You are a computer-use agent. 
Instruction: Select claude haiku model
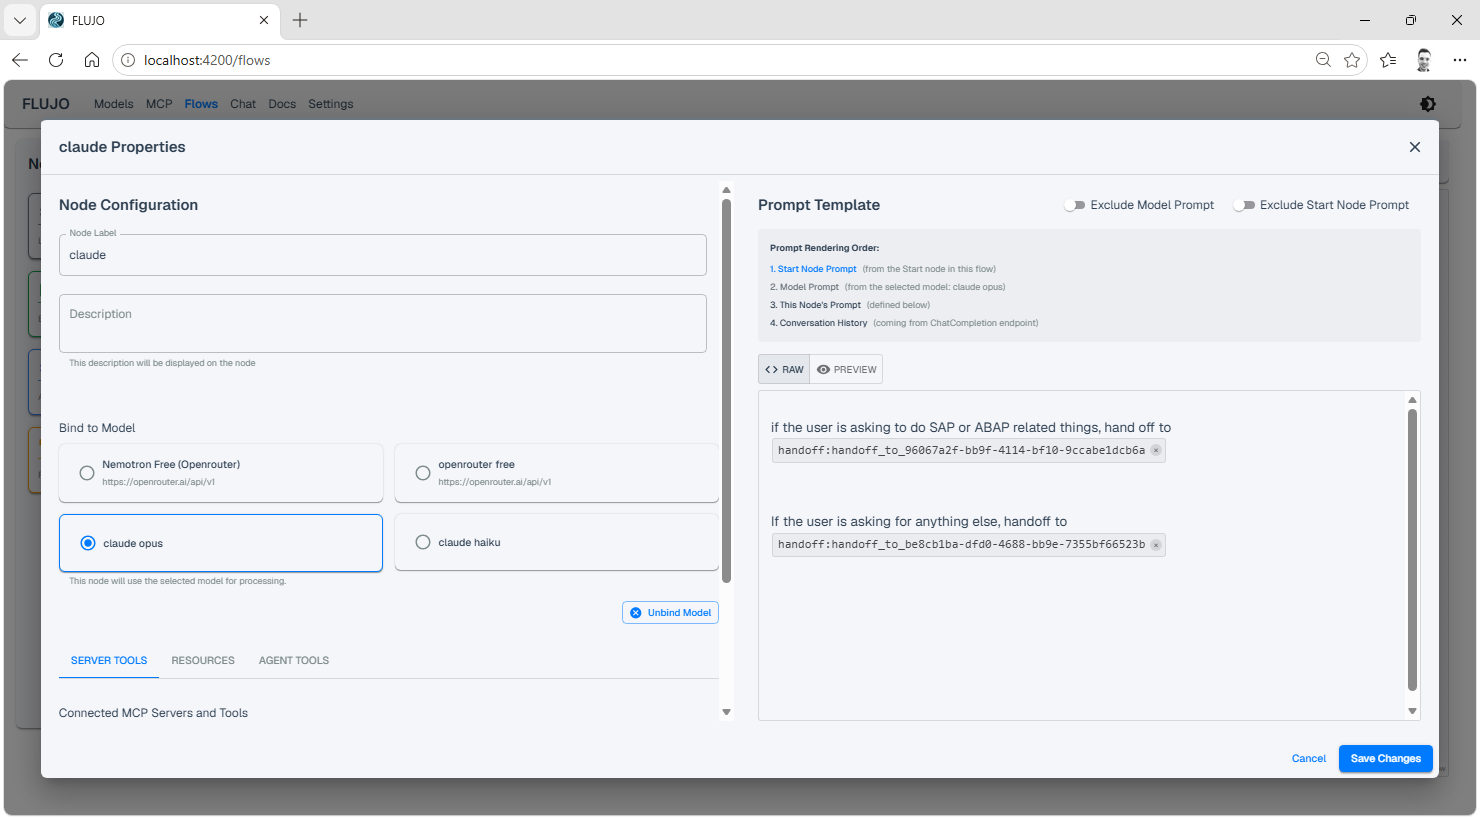point(557,542)
